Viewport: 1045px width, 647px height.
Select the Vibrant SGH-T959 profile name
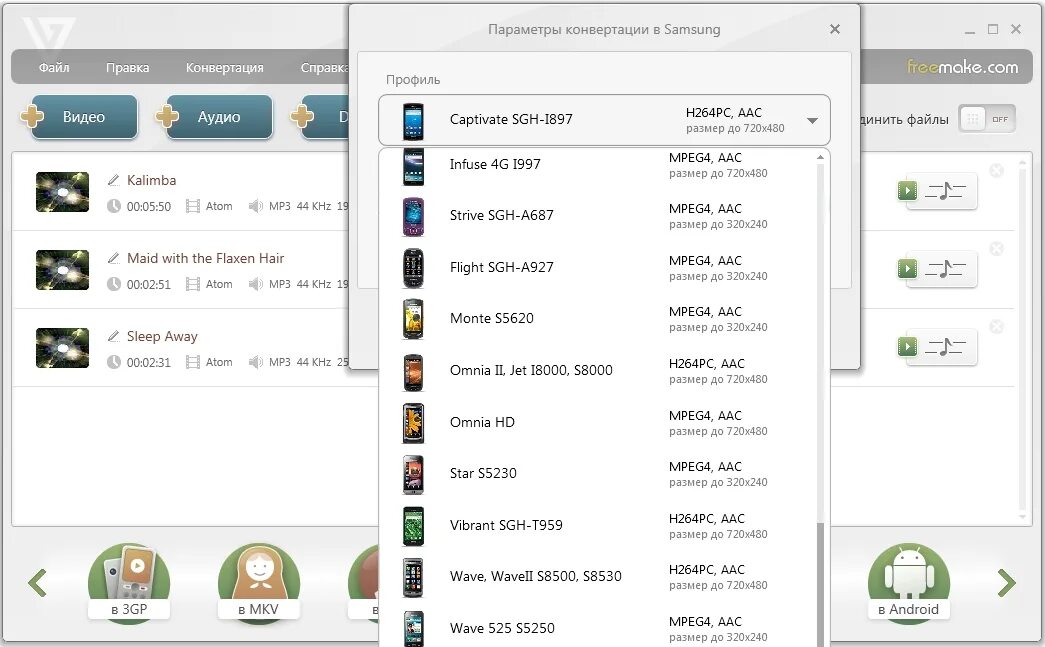tap(507, 526)
